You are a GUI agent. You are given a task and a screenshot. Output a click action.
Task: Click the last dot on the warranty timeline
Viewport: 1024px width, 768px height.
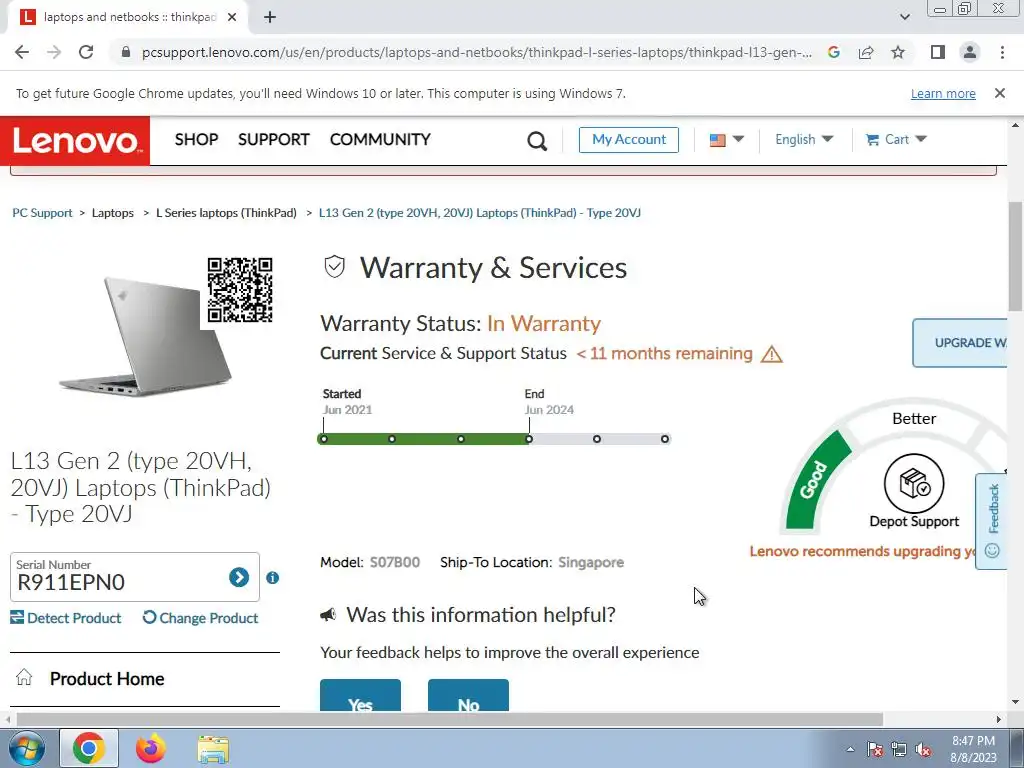click(665, 439)
